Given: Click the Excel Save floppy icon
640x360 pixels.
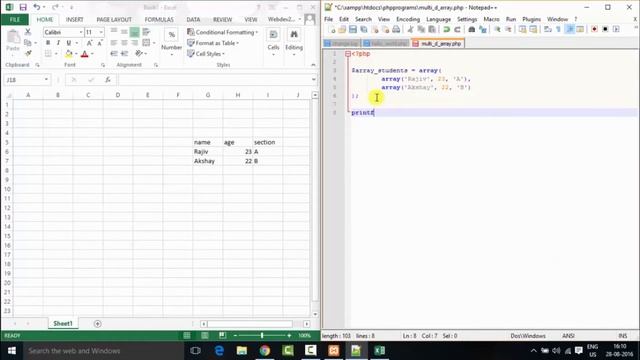Looking at the screenshot, I should (23, 7).
